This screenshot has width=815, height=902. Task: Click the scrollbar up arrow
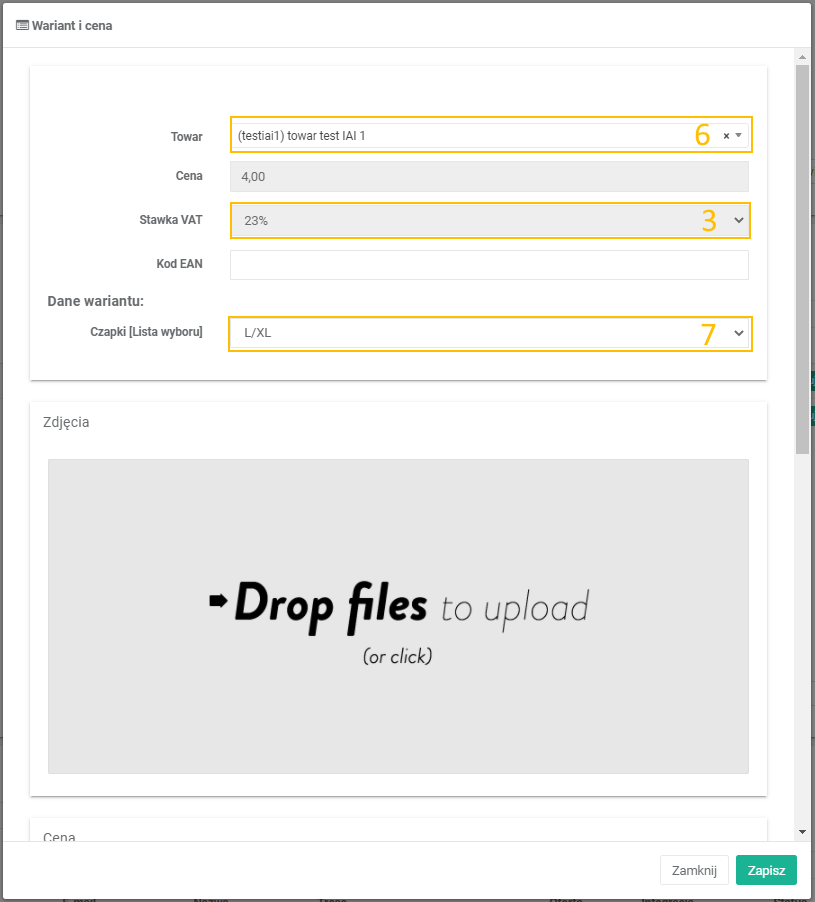click(802, 56)
